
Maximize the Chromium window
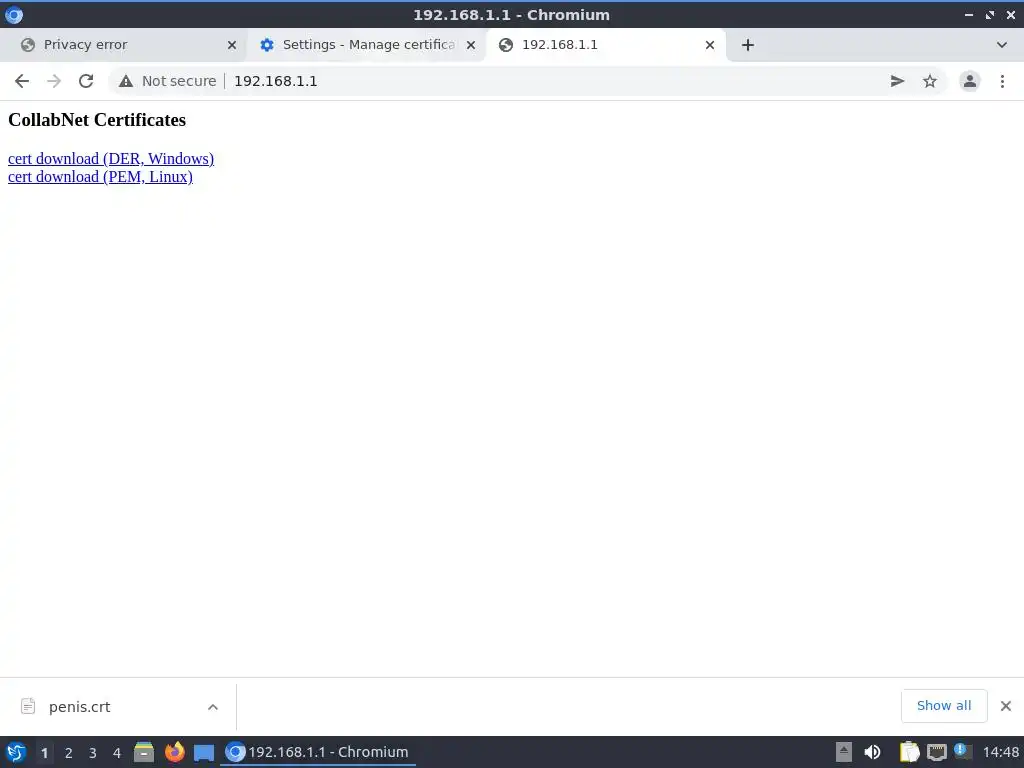[990, 14]
